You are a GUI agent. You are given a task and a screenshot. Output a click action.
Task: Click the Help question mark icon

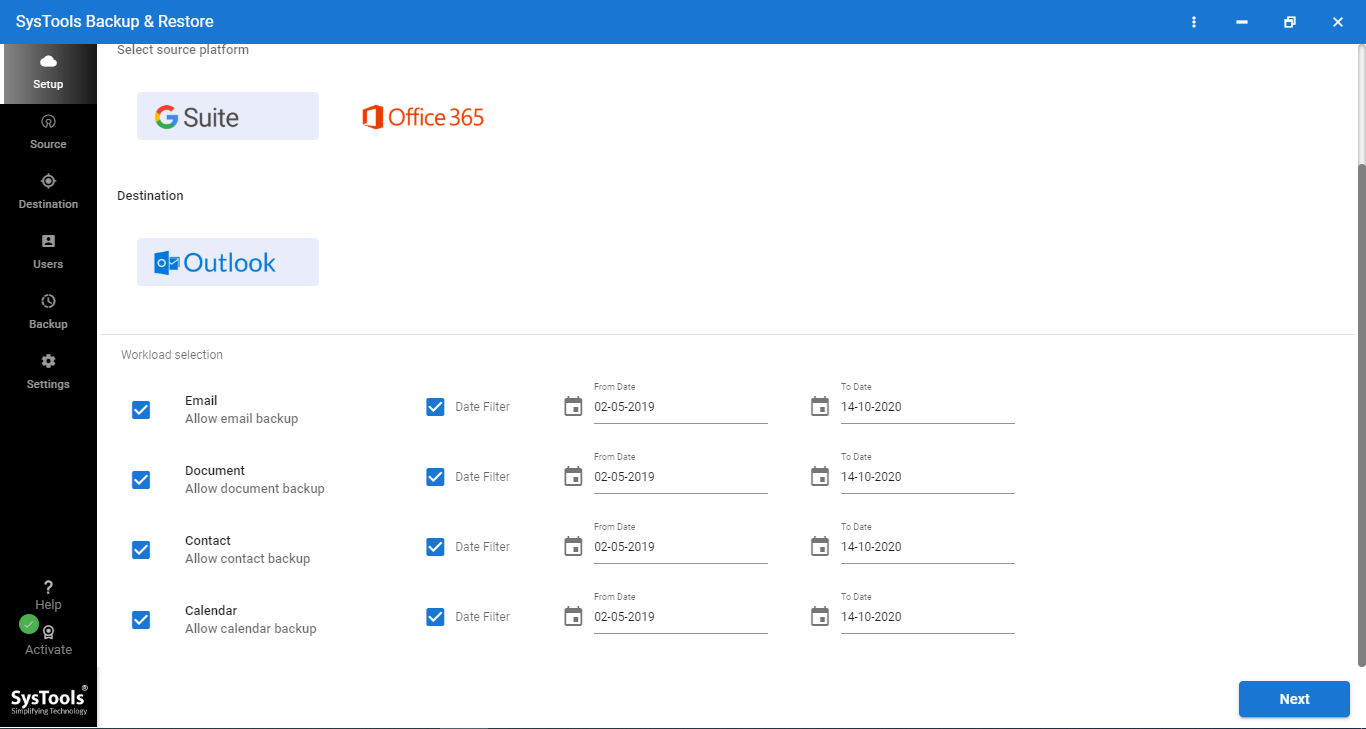[48, 587]
